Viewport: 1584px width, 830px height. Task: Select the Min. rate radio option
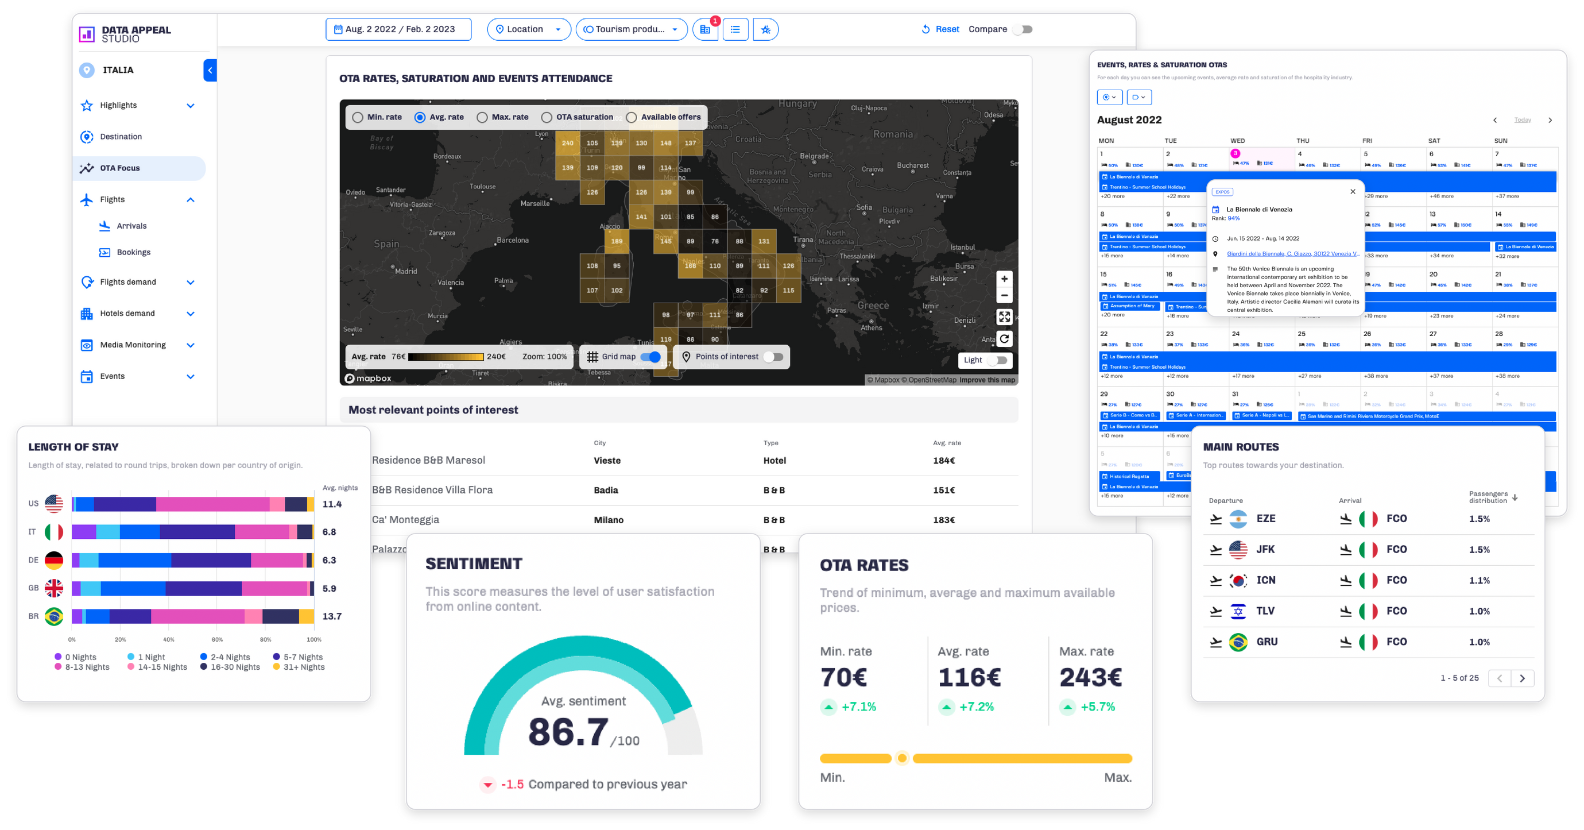point(358,117)
